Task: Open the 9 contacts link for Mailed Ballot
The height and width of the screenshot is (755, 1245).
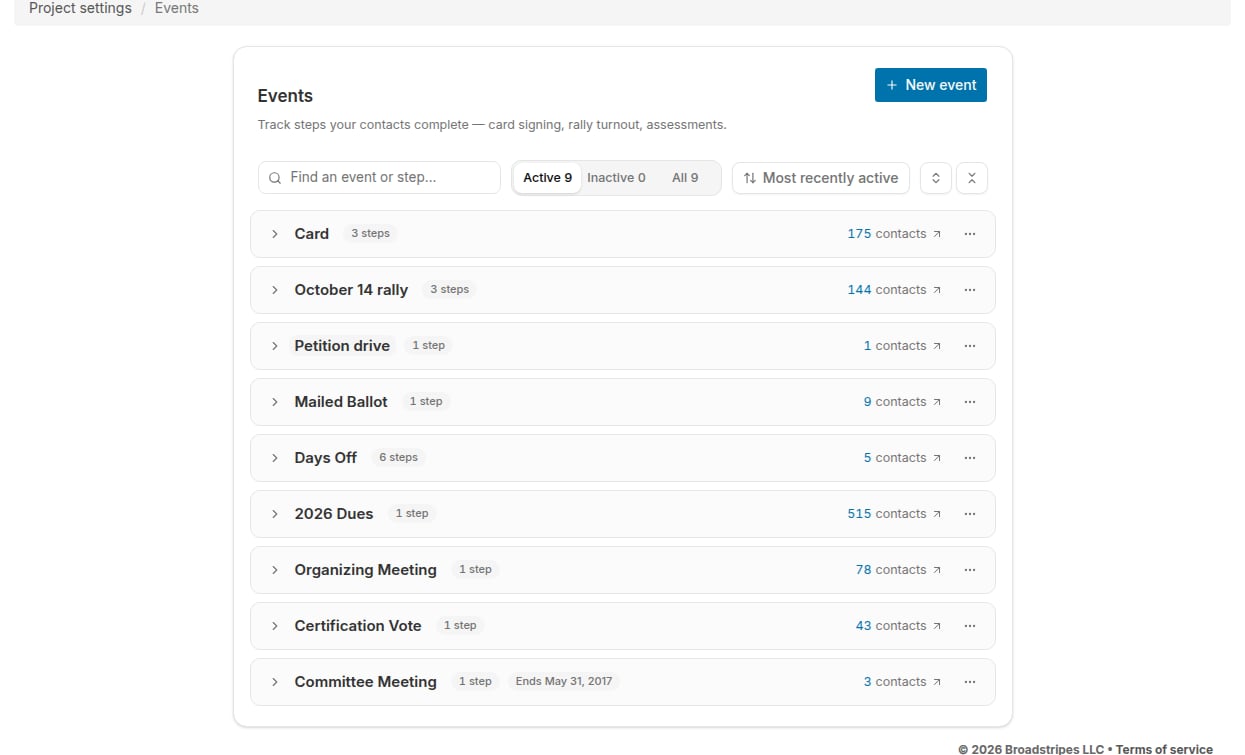Action: click(x=902, y=402)
